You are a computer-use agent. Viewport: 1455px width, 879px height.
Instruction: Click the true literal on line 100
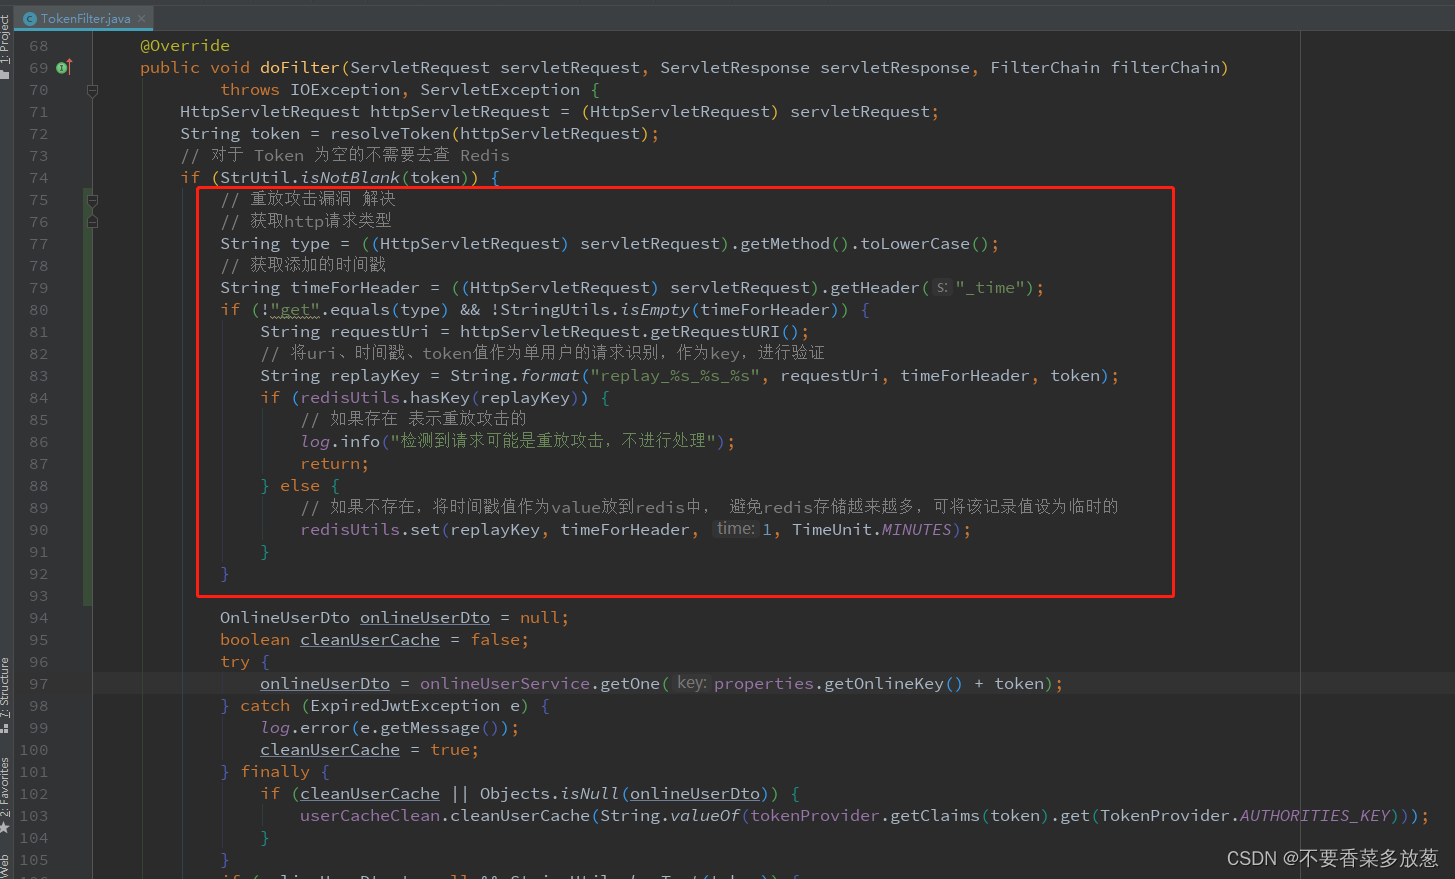[x=450, y=750]
